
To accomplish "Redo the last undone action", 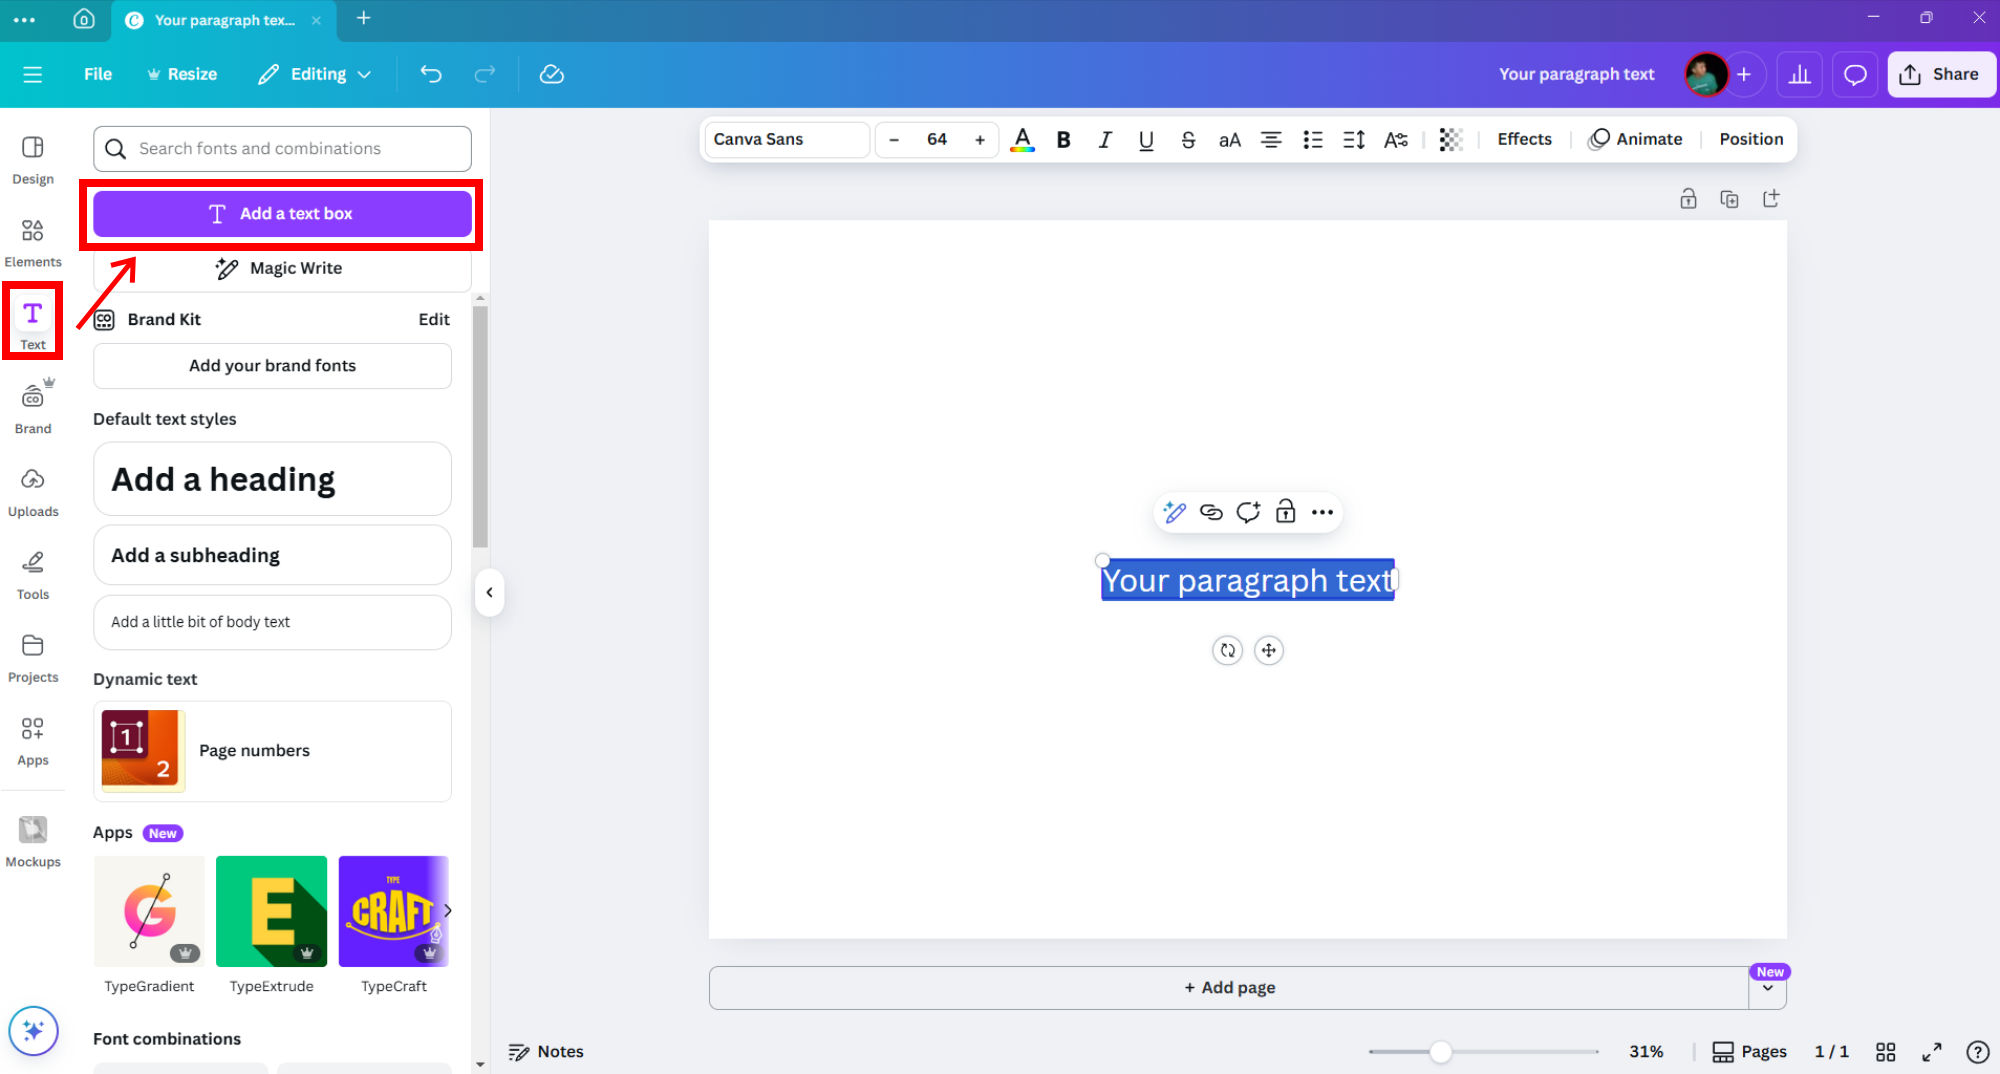I will point(485,74).
